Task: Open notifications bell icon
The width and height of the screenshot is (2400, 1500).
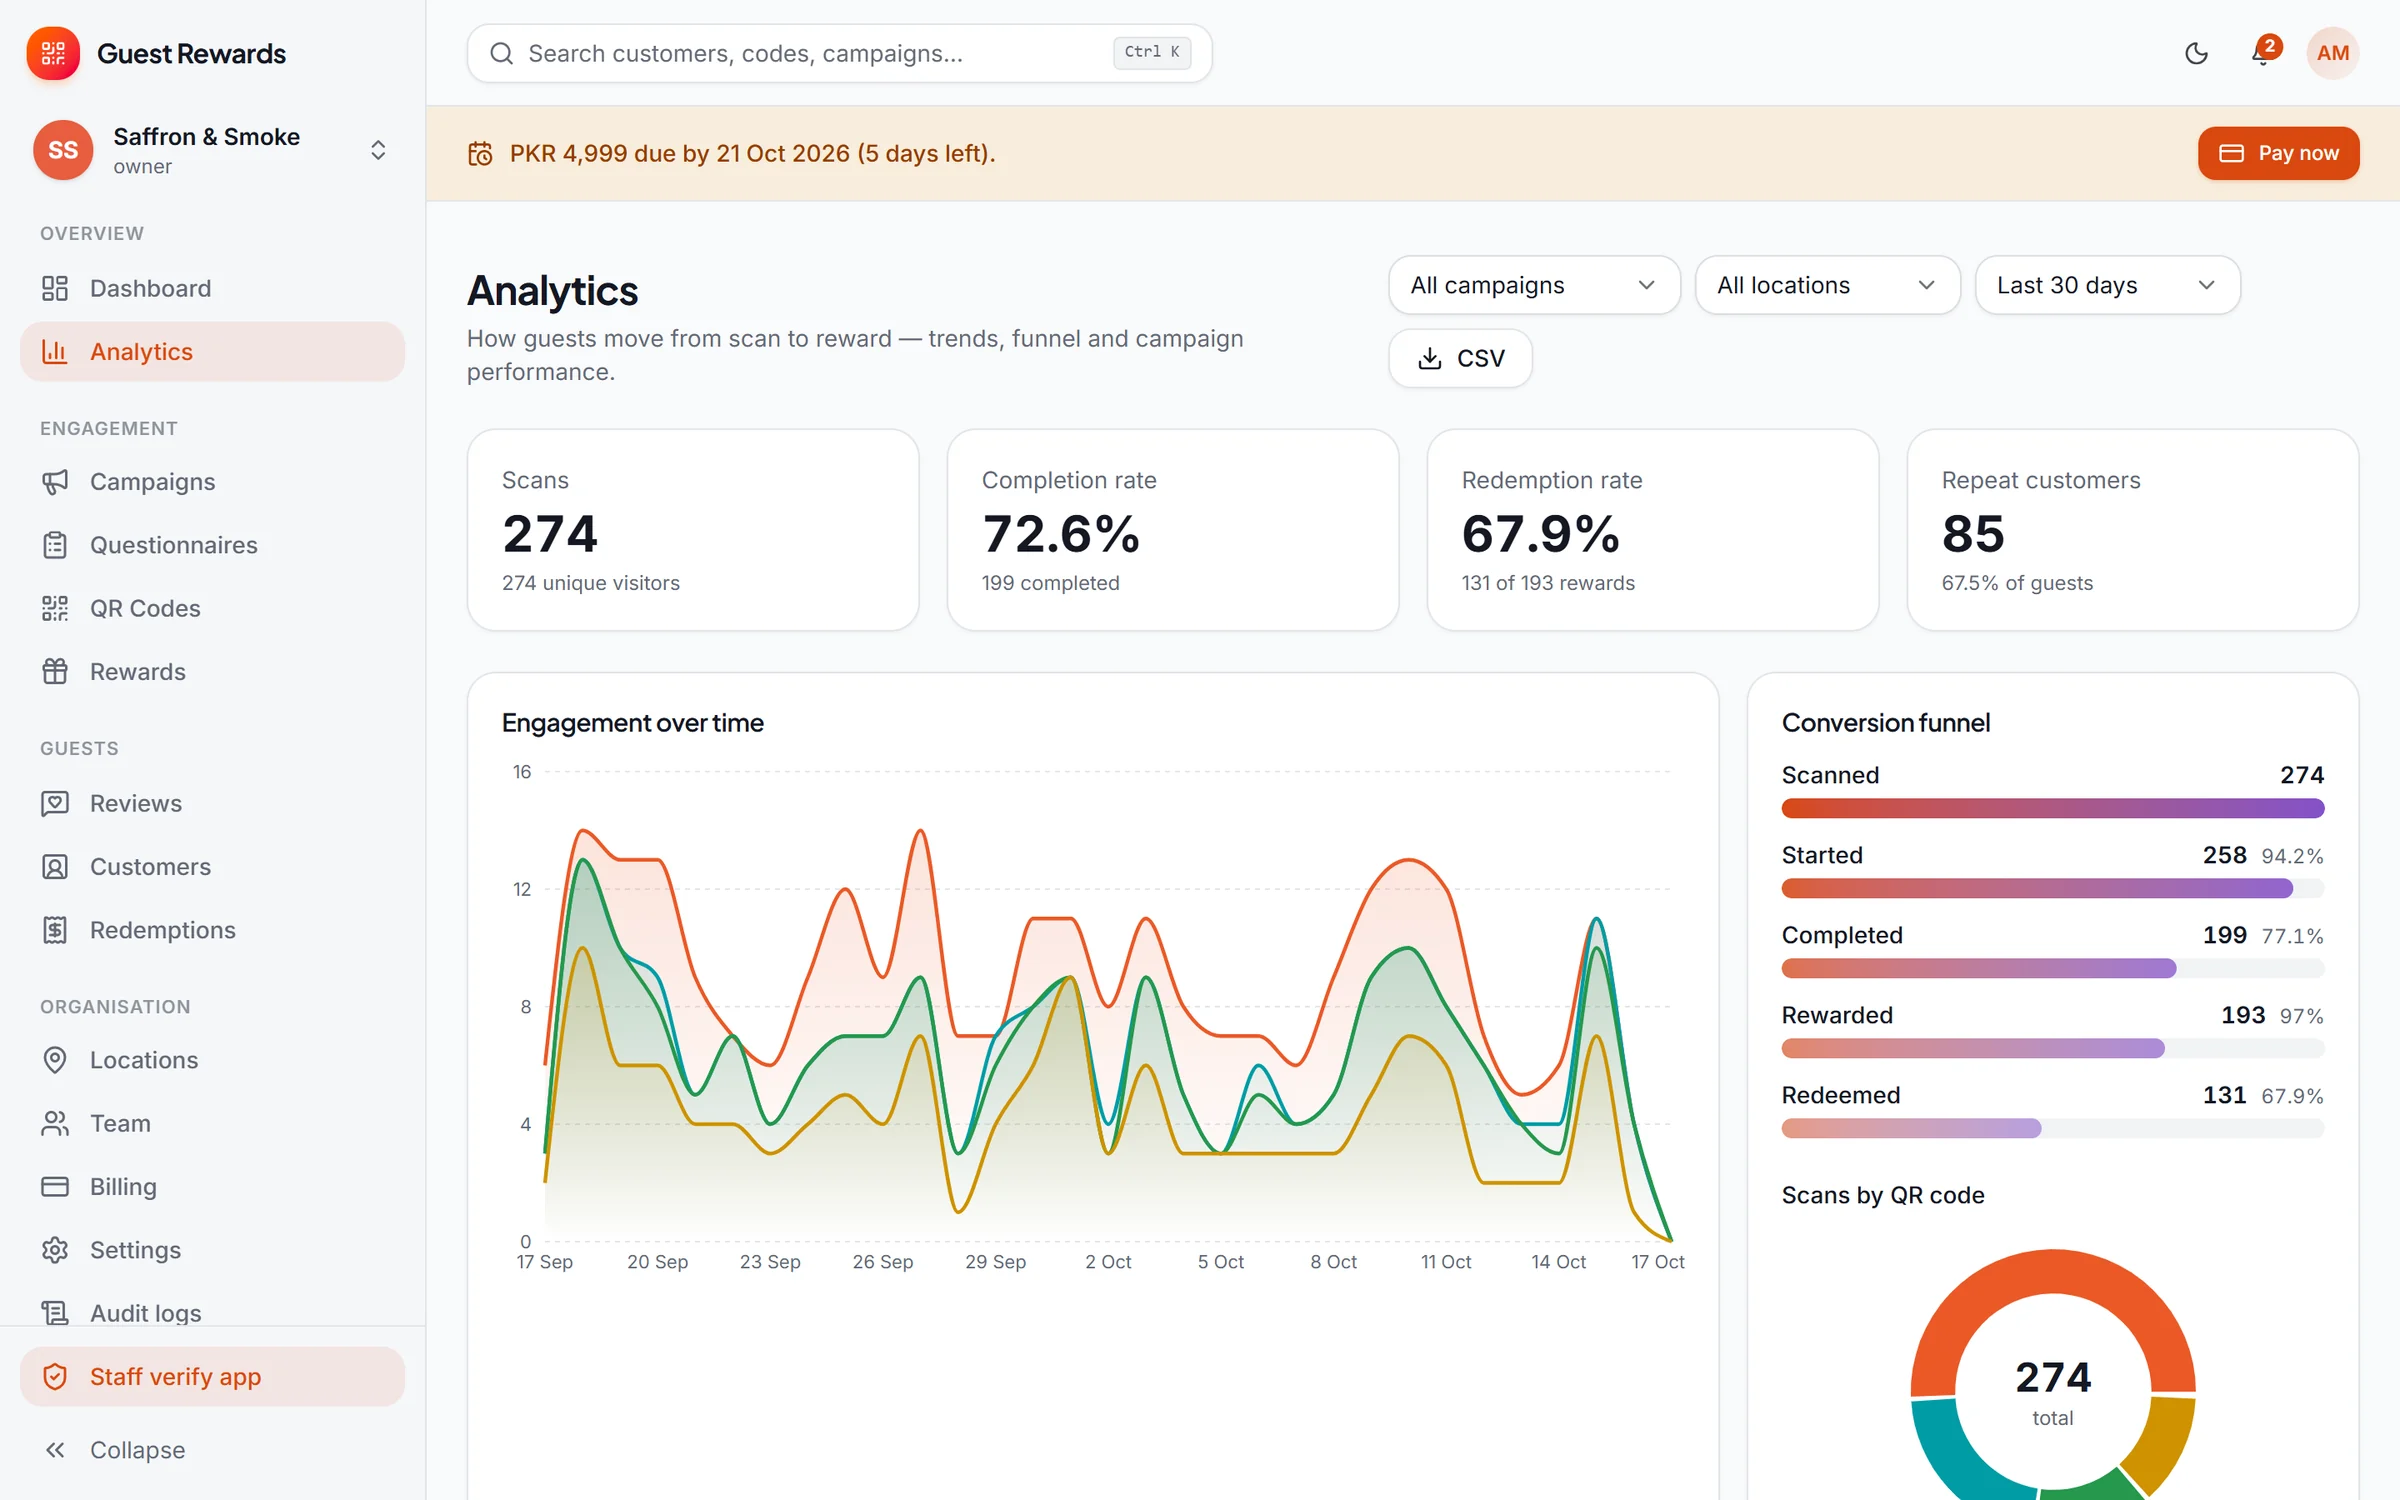Action: [x=2262, y=53]
